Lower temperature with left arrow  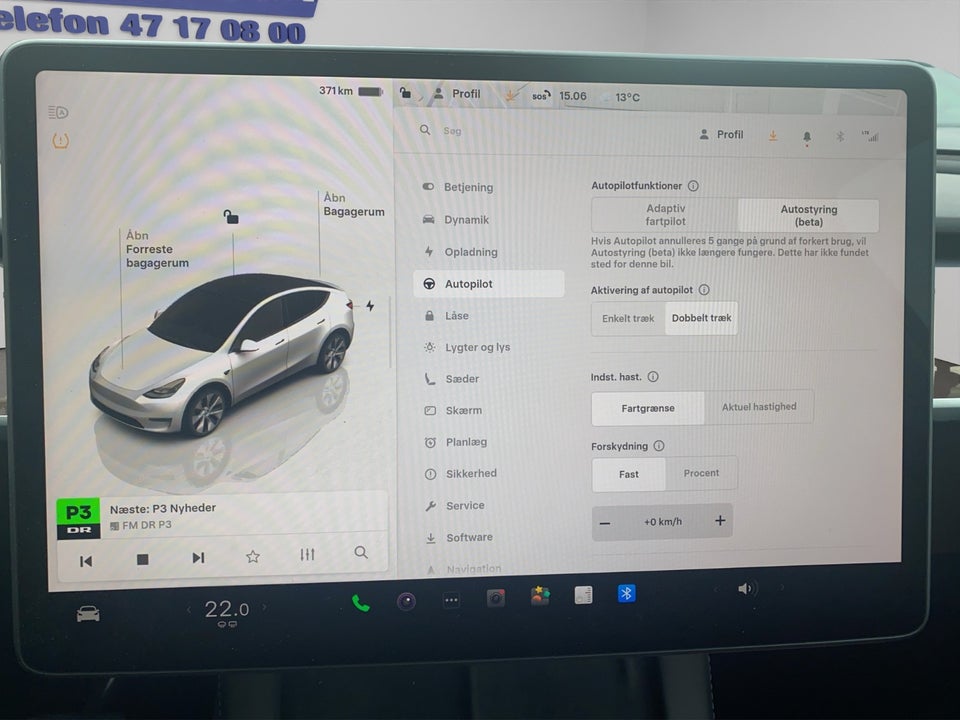[189, 610]
